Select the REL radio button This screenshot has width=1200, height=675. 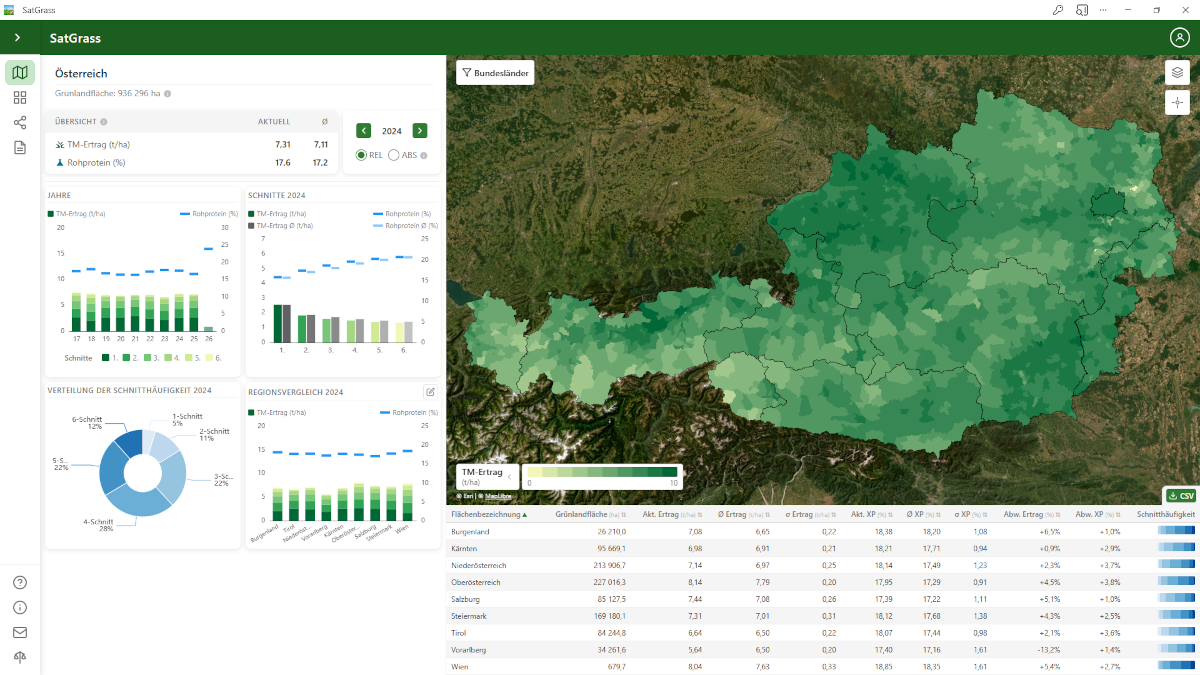click(x=362, y=155)
